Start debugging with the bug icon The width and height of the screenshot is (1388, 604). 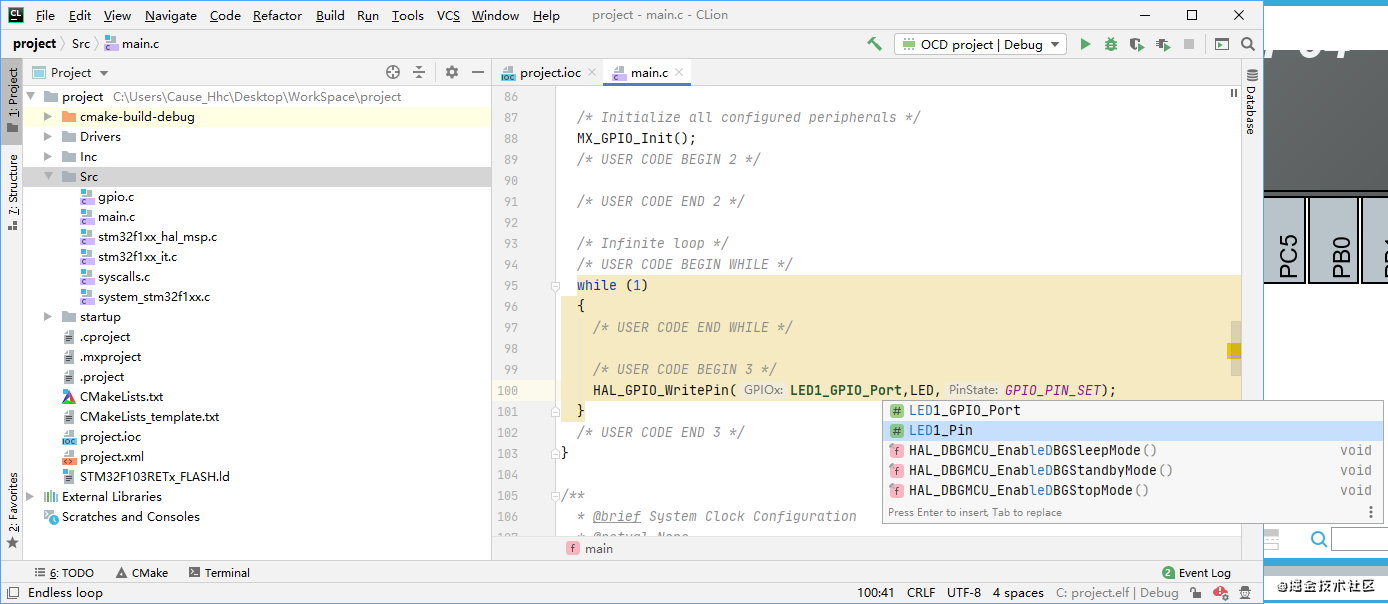click(1110, 44)
